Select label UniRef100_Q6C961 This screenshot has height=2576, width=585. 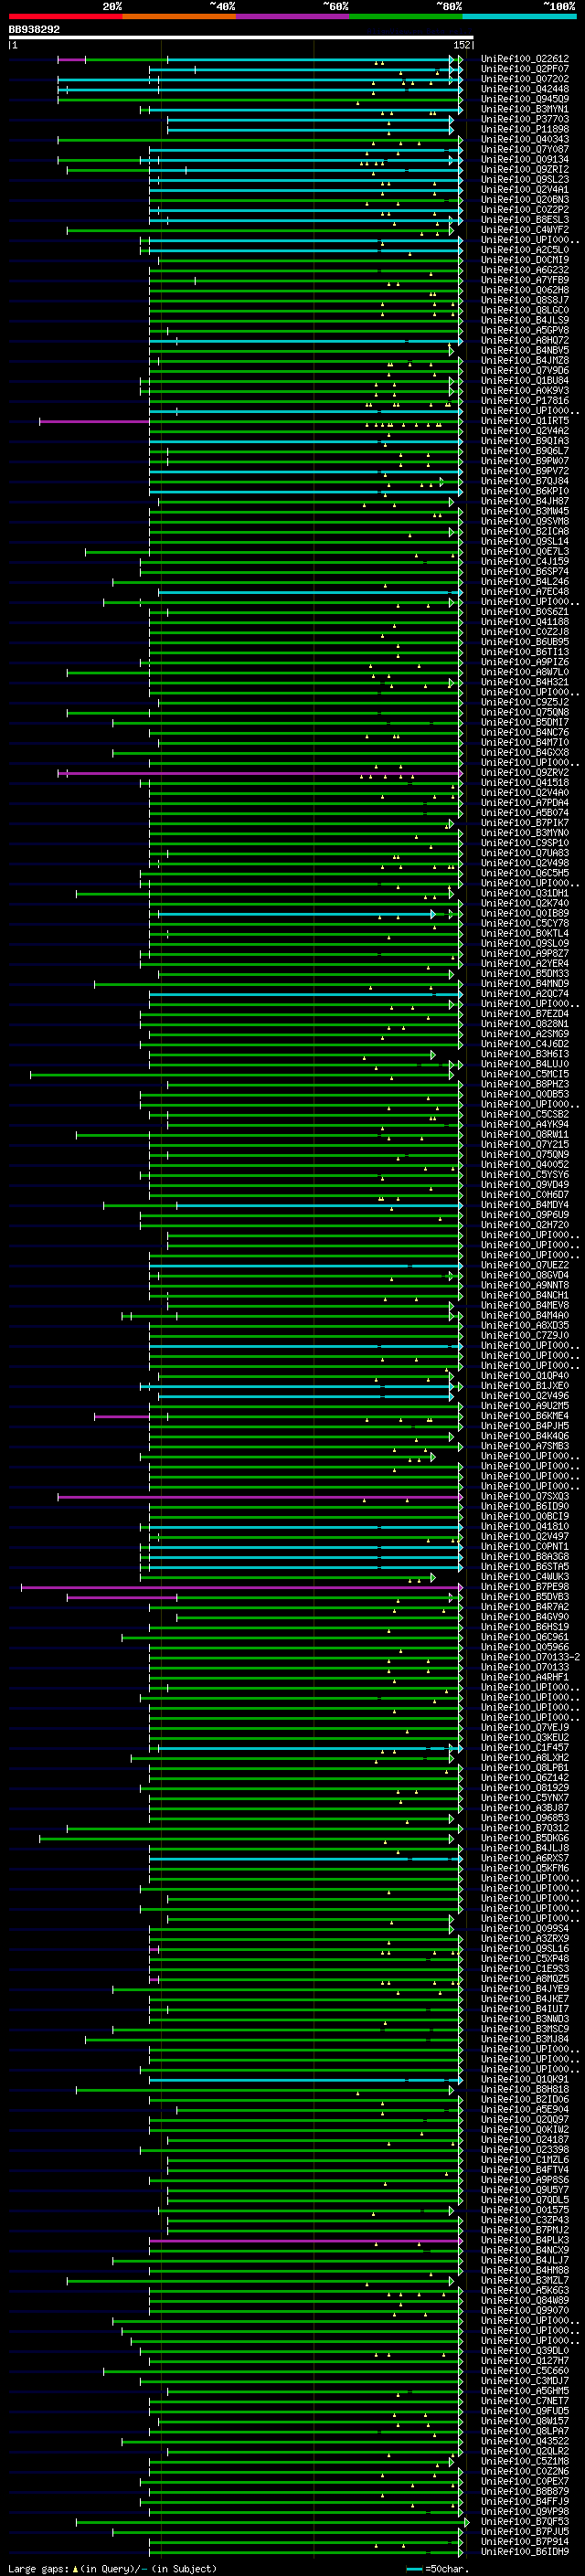[x=525, y=1637]
